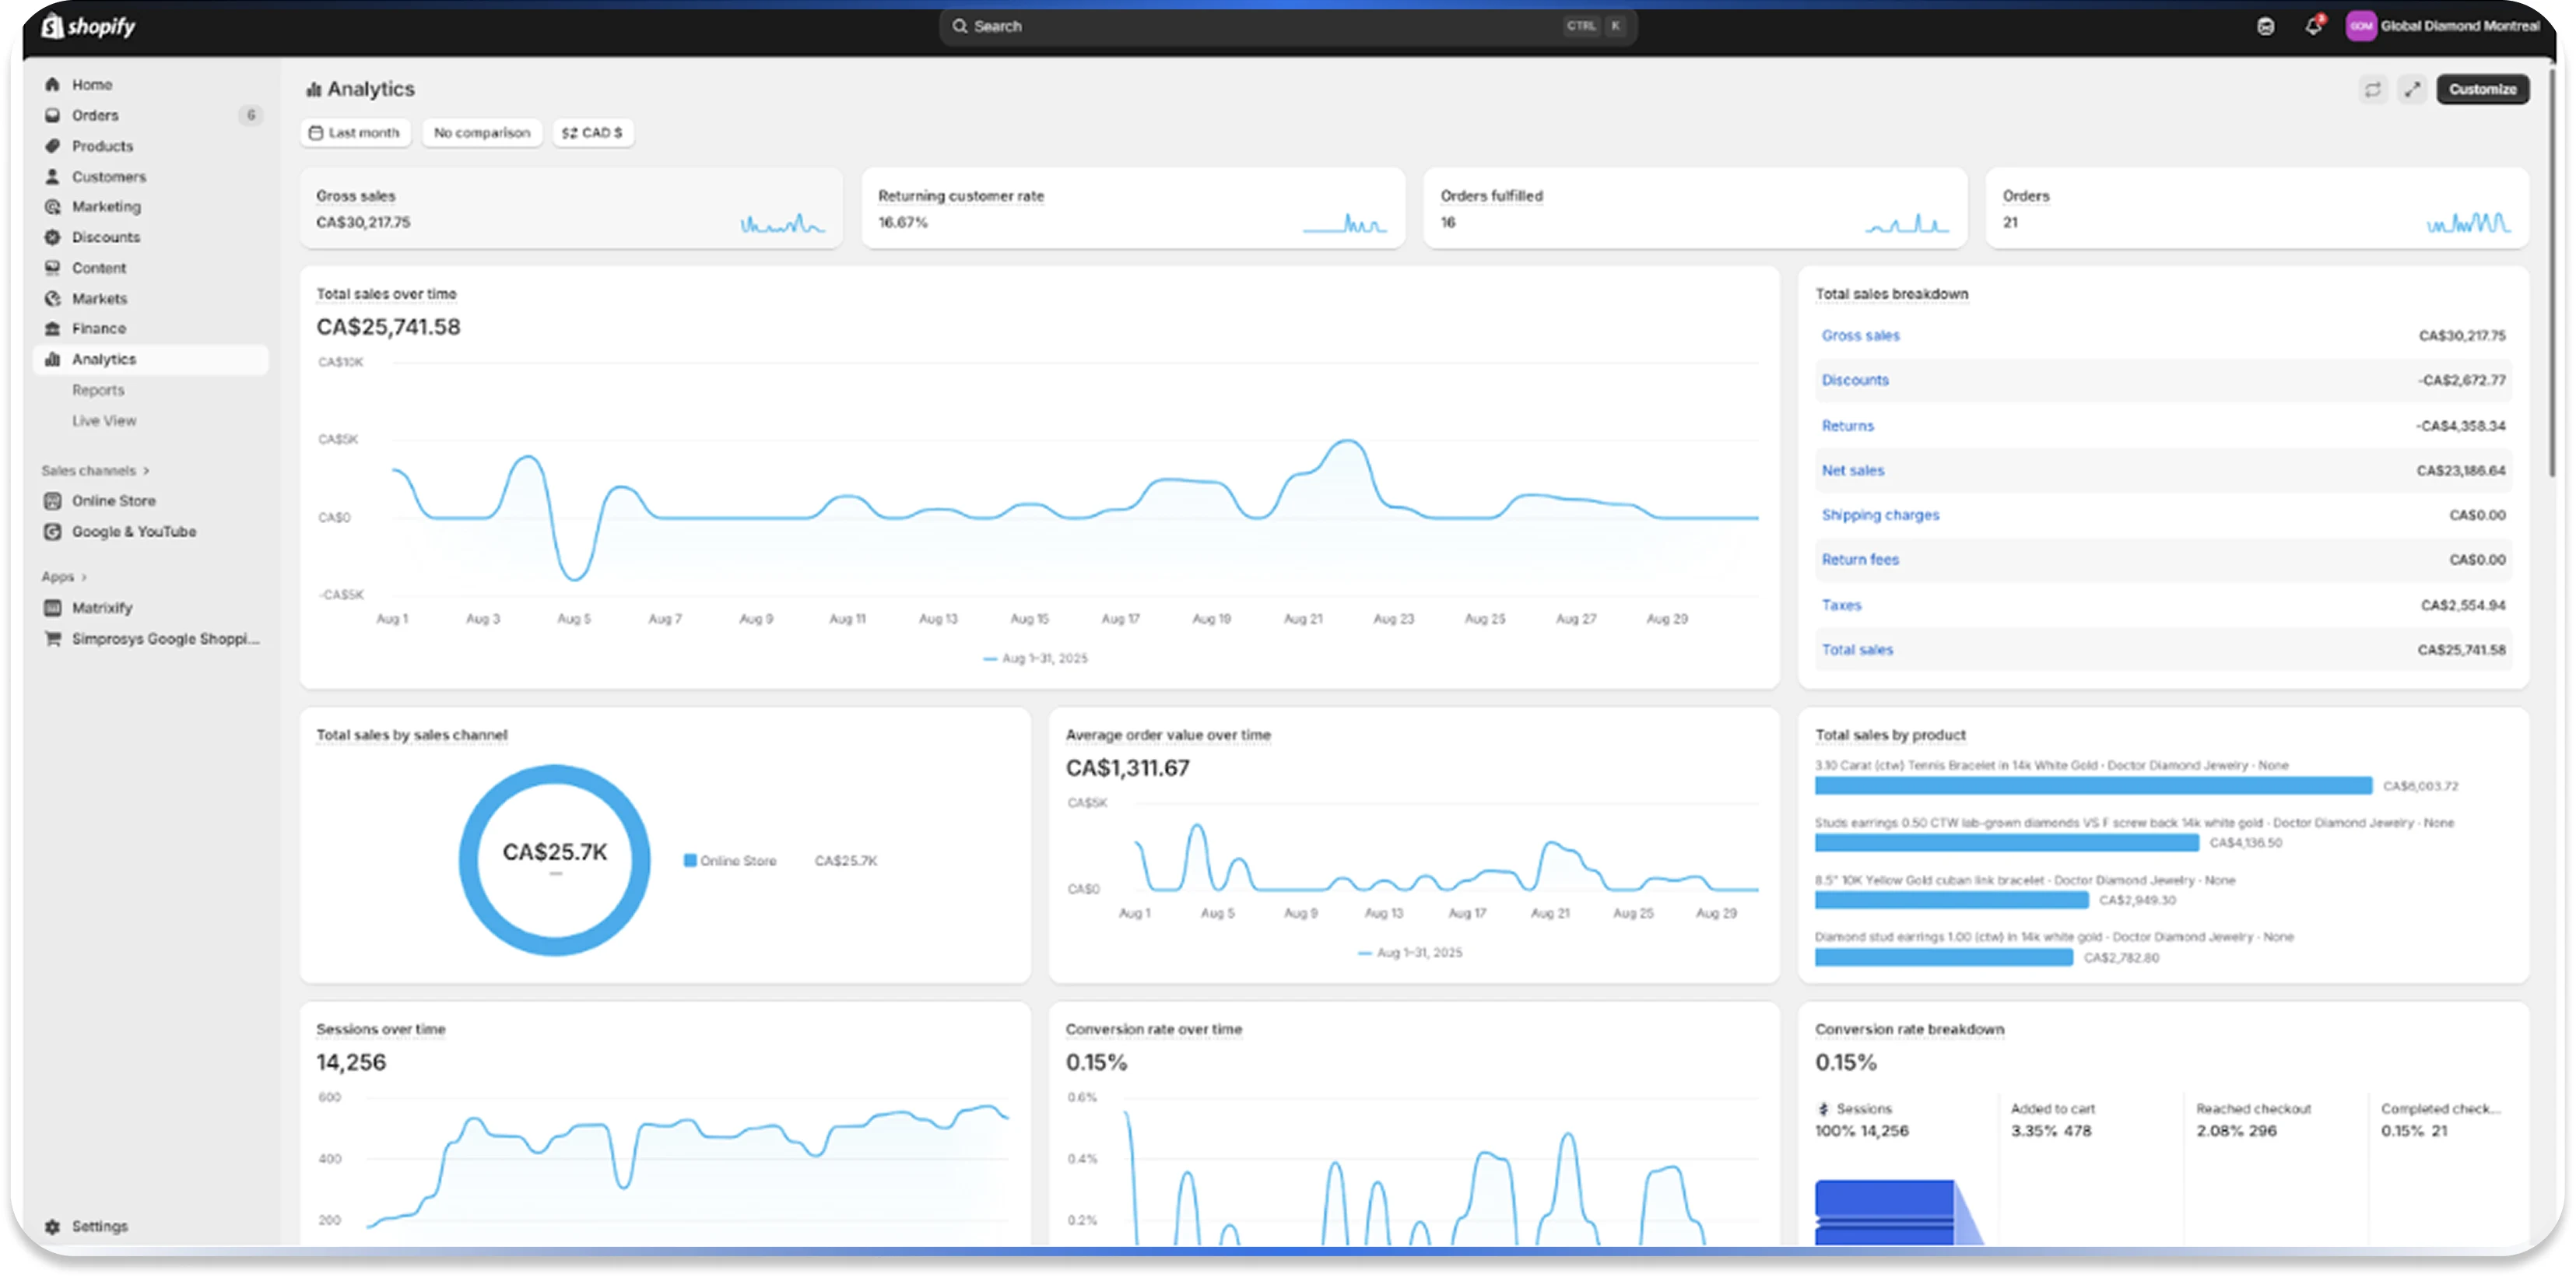This screenshot has height=1278, width=2576.
Task: Expand the Sales channels section
Action: [x=95, y=470]
